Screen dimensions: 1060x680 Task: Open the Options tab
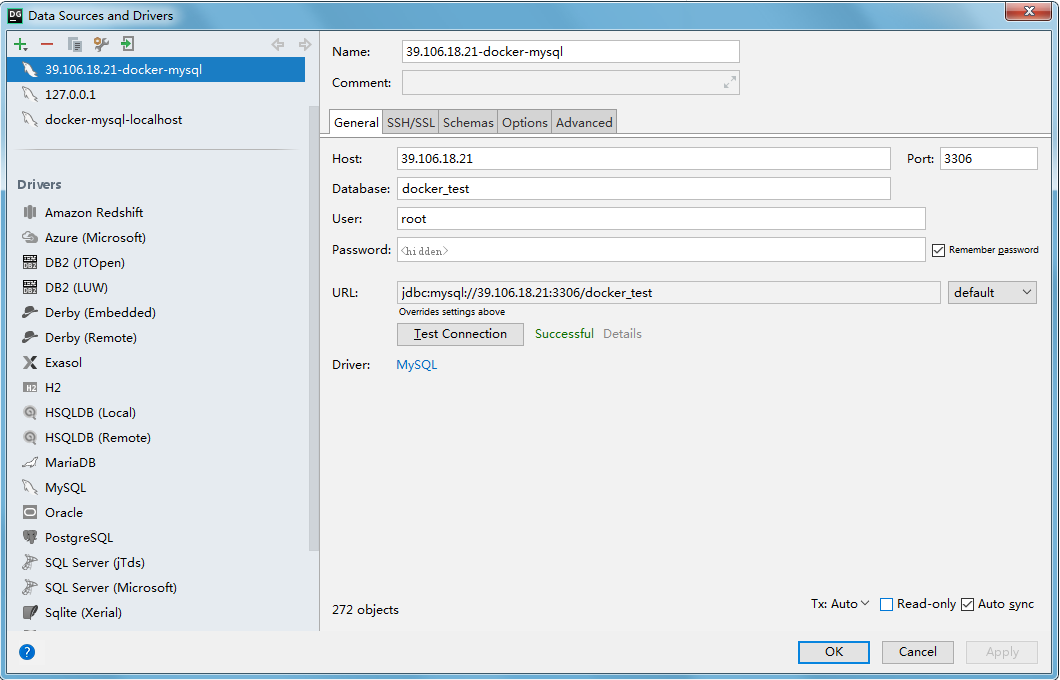[525, 122]
